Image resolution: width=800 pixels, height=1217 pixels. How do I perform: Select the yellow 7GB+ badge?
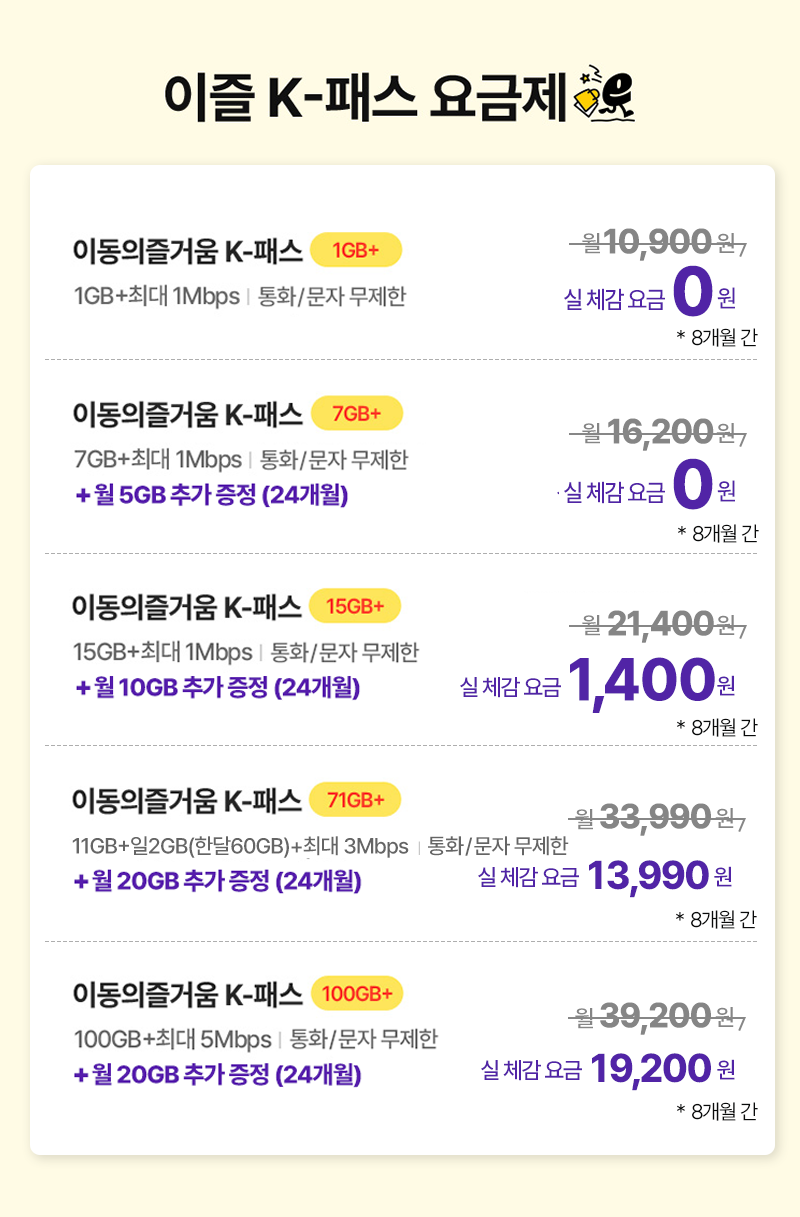point(357,412)
